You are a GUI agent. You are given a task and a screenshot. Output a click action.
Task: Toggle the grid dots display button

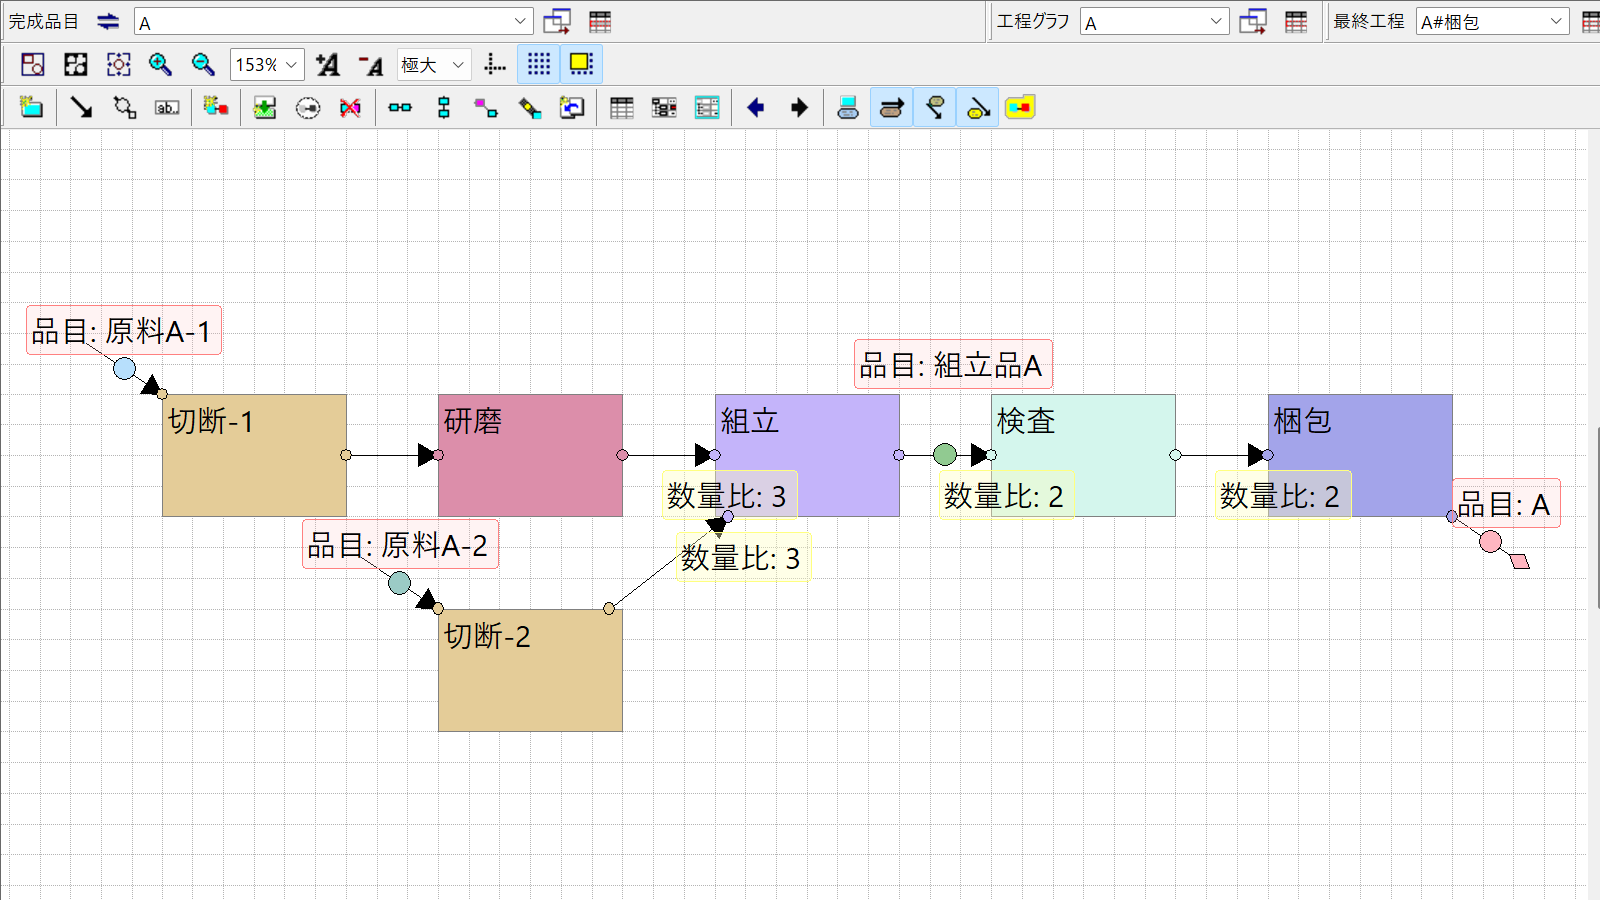click(539, 64)
